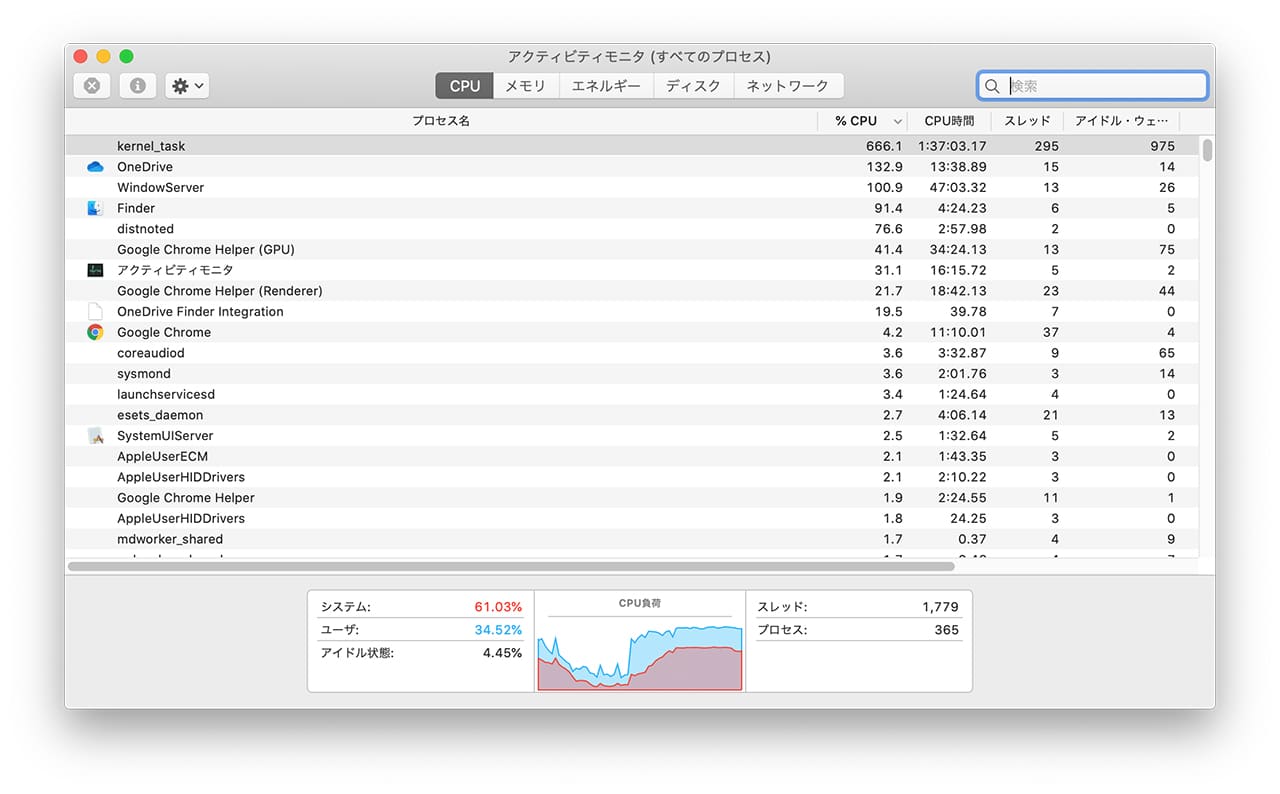Sort by スレッド column header
Screen dimensions: 1280x794
[1027, 121]
